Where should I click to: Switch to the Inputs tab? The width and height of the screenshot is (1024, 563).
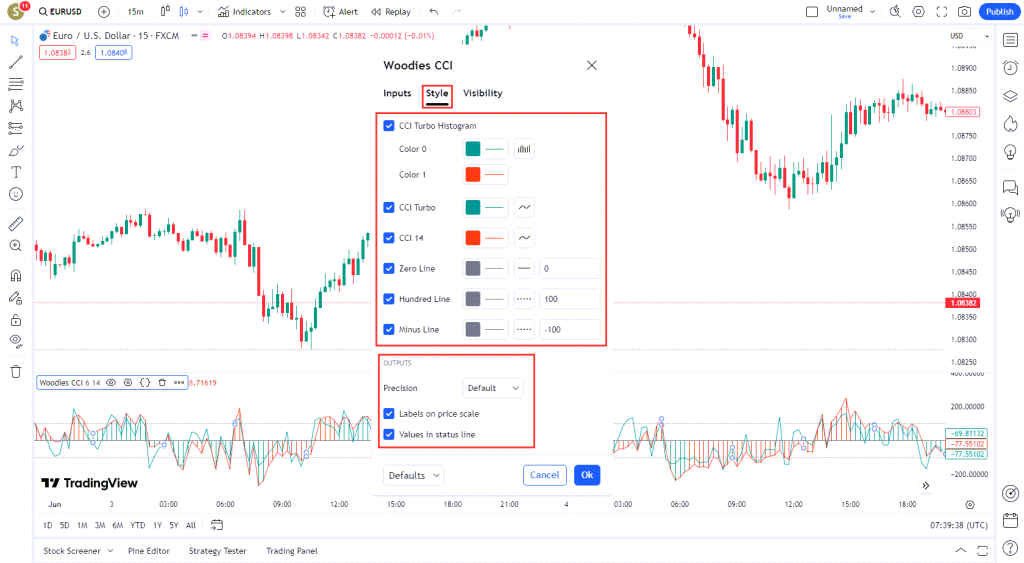[x=397, y=93]
